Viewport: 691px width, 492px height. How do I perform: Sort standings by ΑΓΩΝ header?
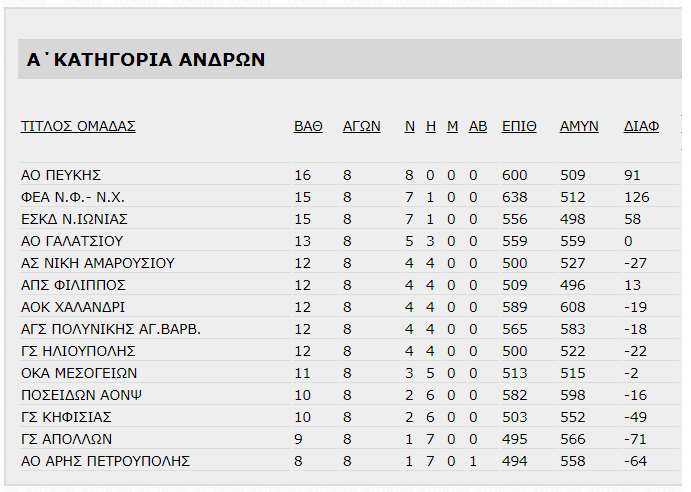(x=361, y=127)
